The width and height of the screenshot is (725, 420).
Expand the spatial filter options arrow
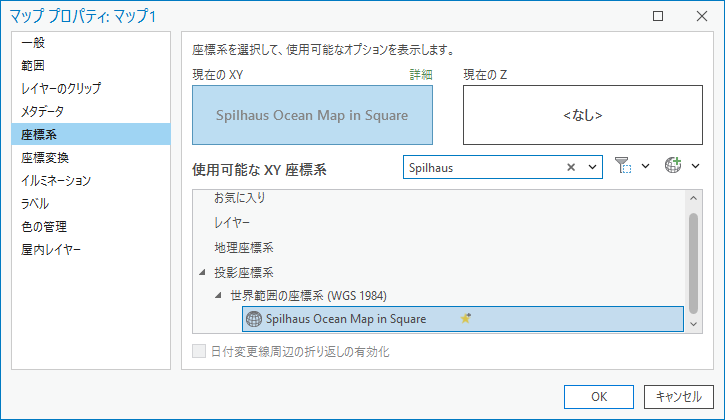[x=645, y=166]
